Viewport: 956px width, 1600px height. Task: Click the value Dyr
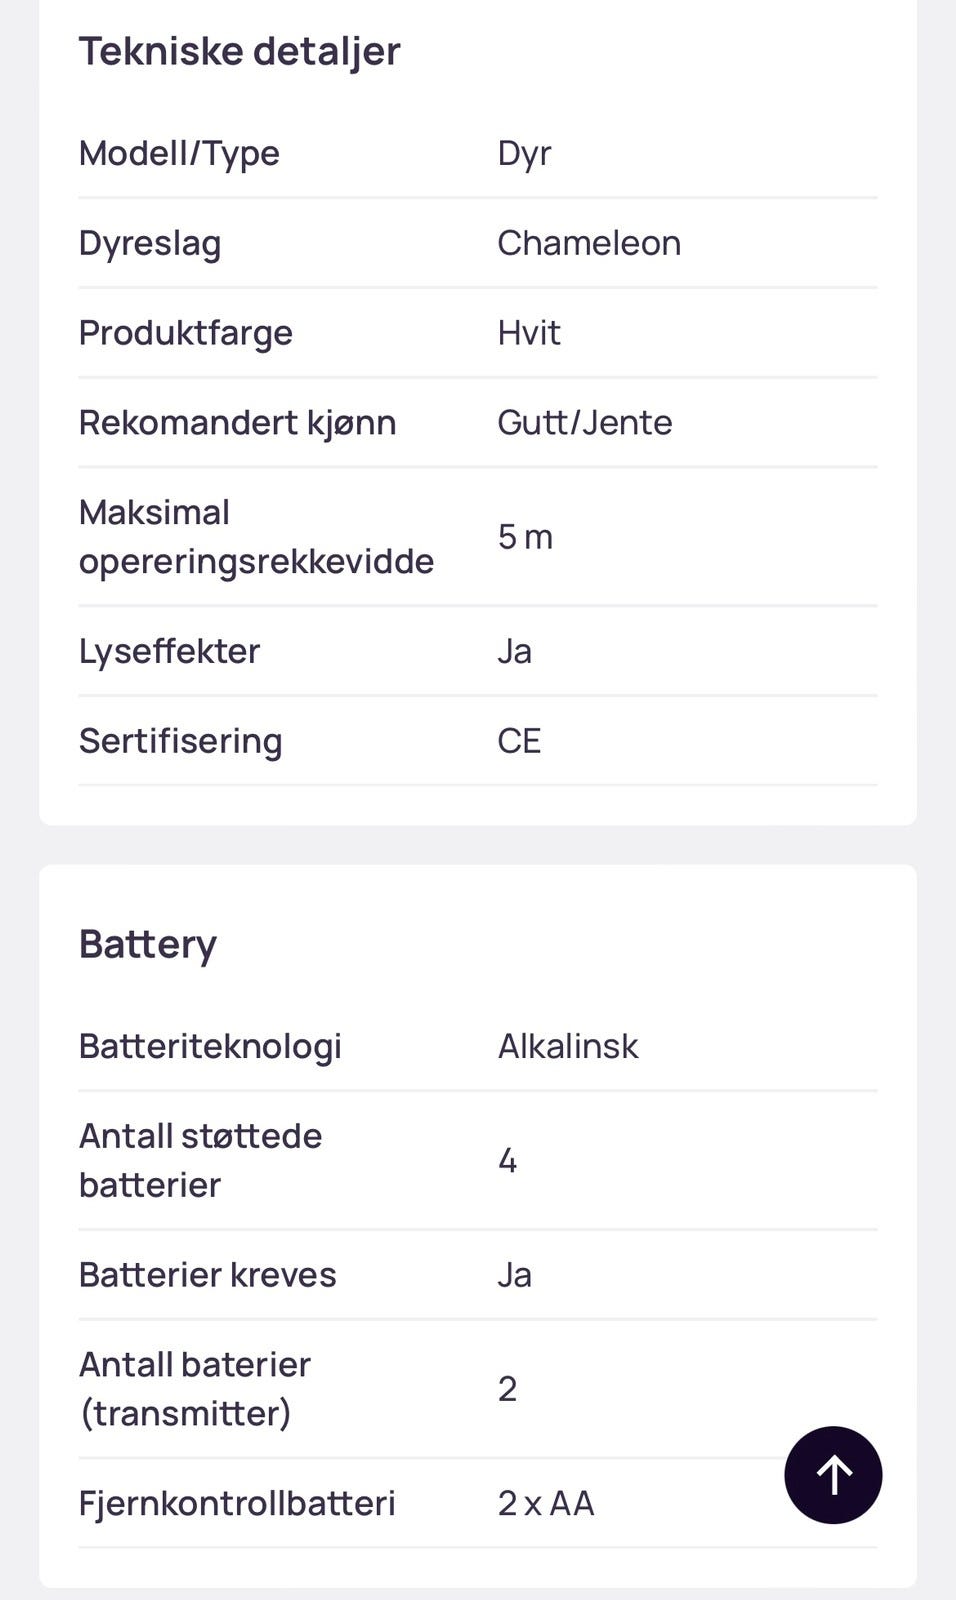[x=524, y=153]
